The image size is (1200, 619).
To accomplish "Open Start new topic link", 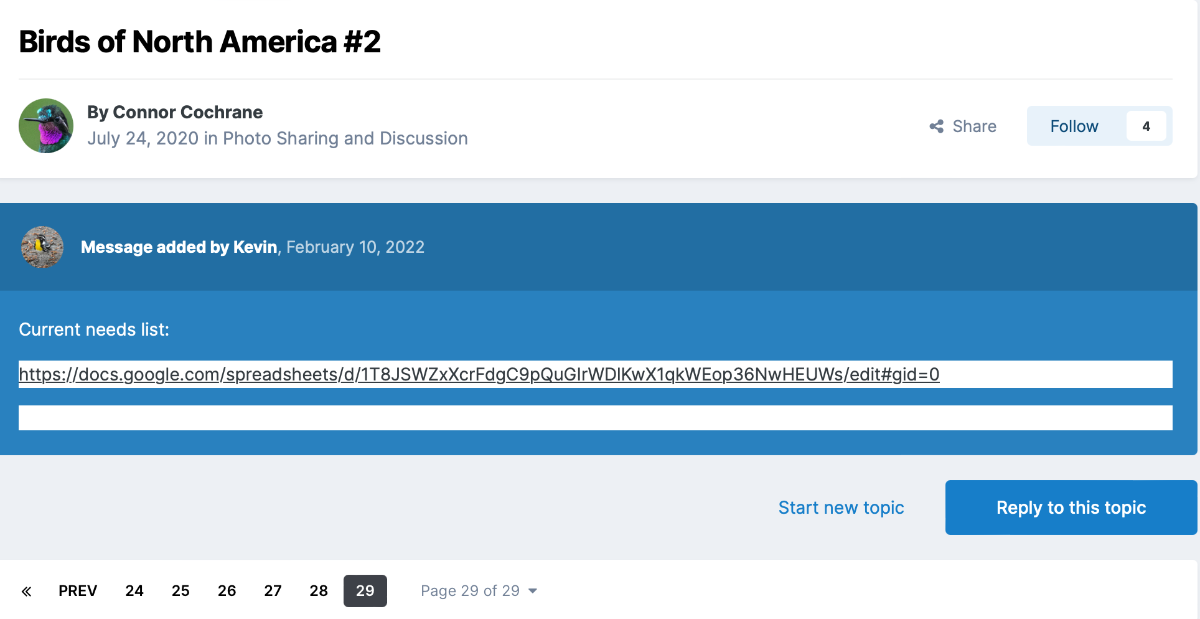I will click(841, 508).
